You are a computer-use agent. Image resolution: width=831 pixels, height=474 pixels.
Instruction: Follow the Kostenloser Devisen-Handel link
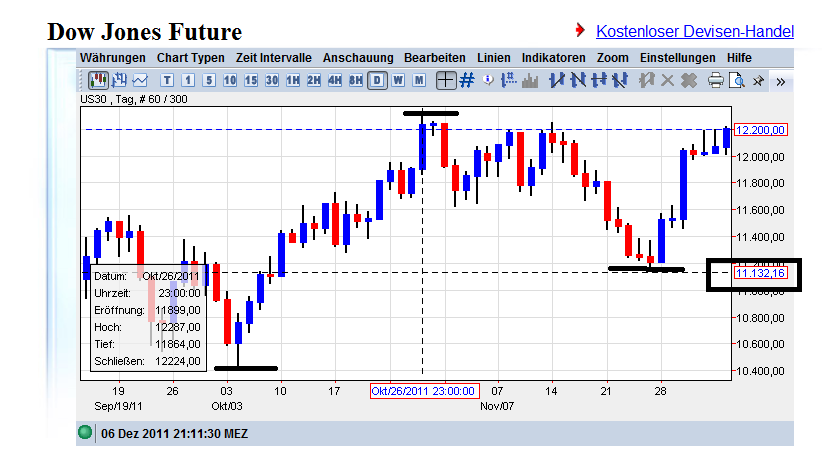[695, 31]
